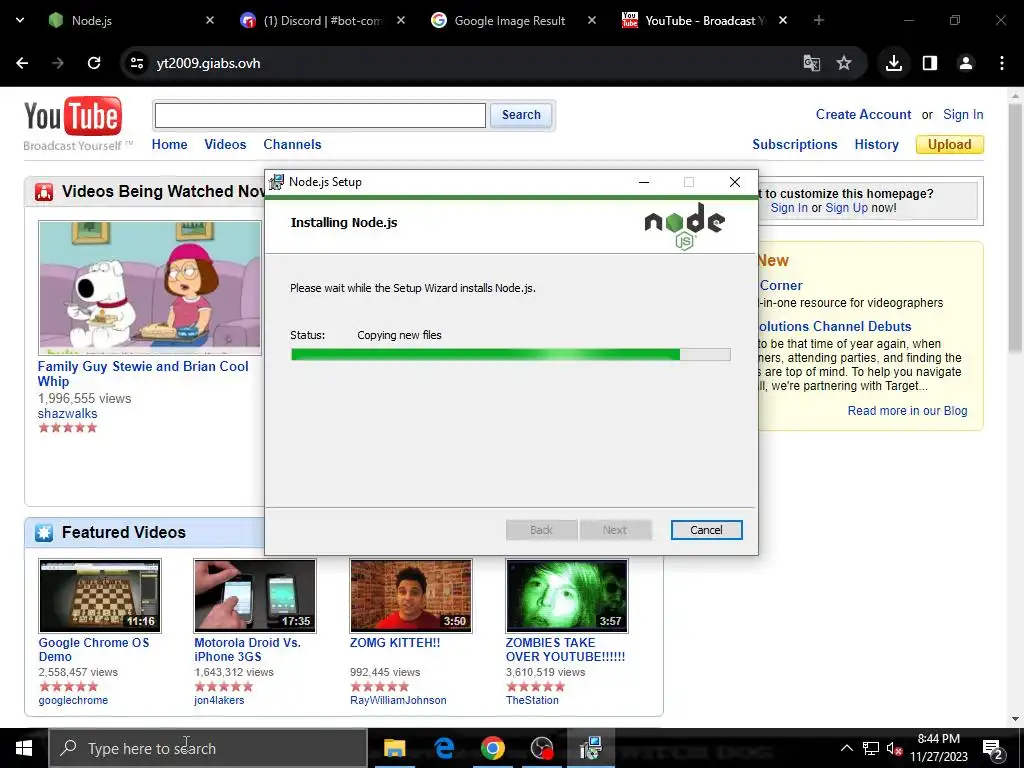Screen dimensions: 1024x768
Task: Click the browser back arrow
Action: [22, 63]
